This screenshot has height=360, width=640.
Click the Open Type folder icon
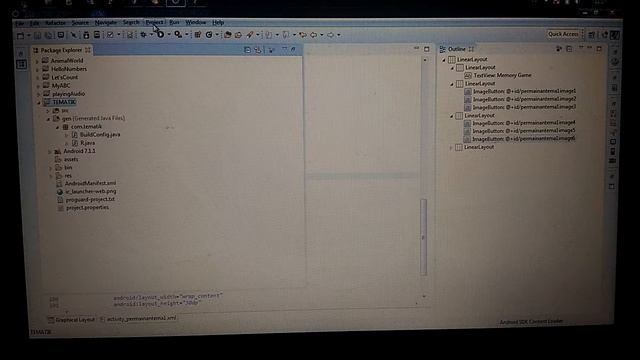228,35
